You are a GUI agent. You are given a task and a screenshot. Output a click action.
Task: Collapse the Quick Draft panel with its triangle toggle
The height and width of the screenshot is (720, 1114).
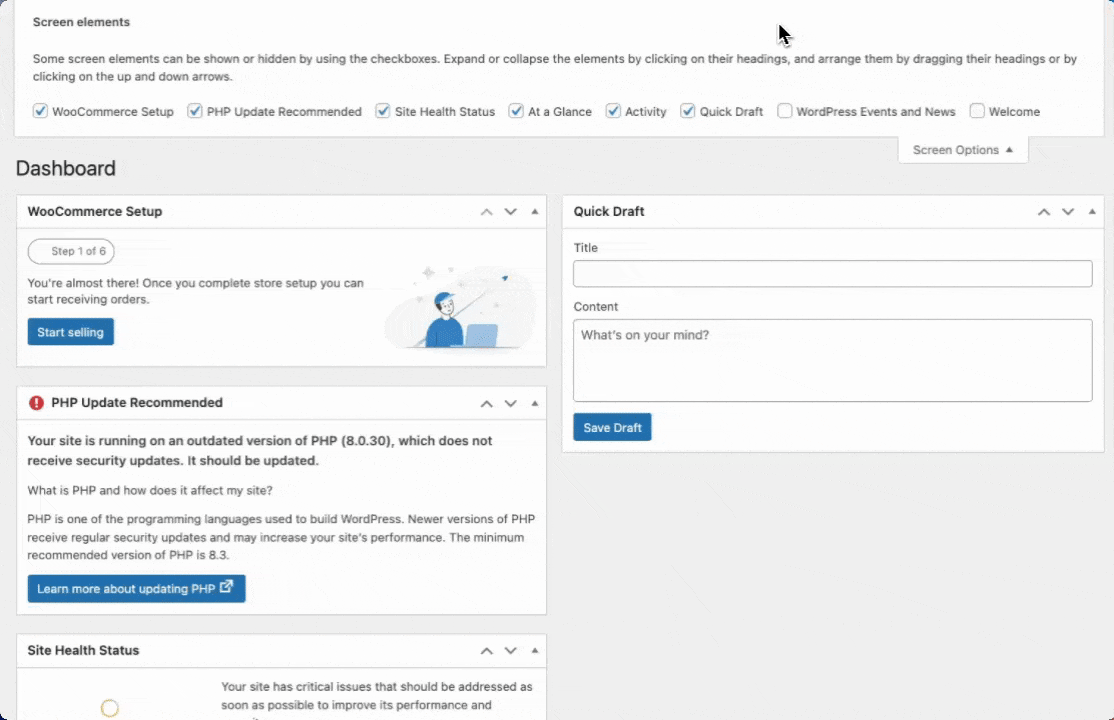coord(1091,211)
